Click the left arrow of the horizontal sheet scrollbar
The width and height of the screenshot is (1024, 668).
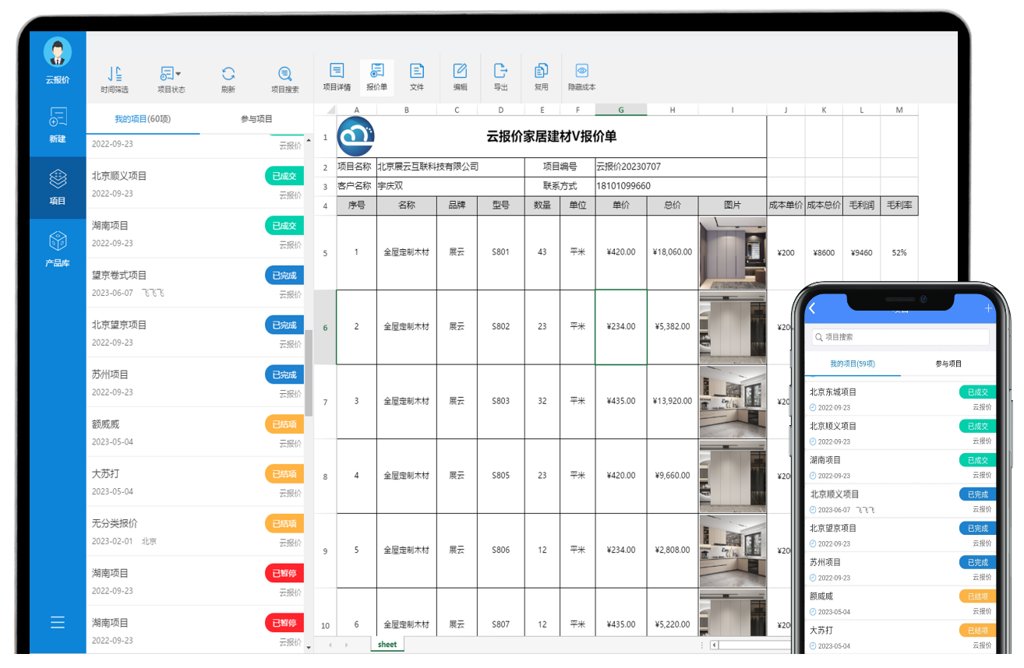pyautogui.click(x=714, y=645)
